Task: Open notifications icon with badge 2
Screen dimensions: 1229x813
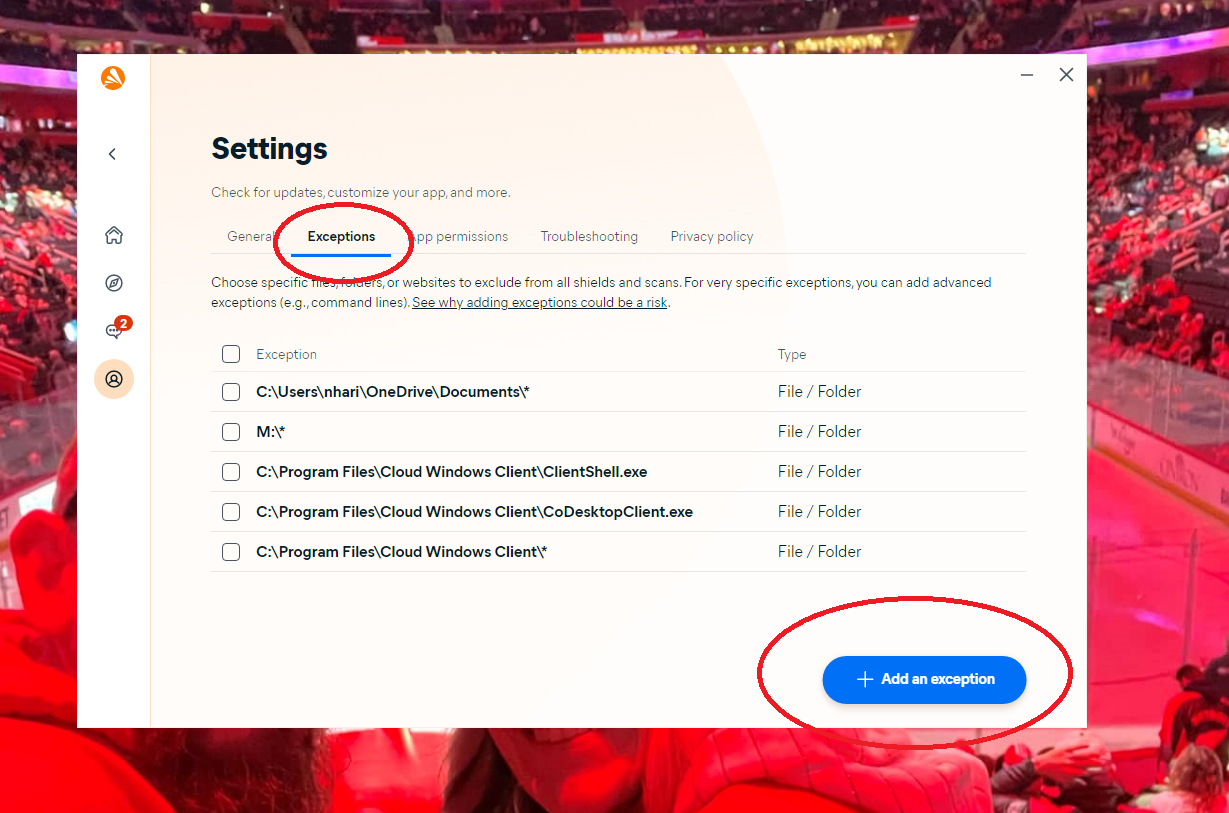Action: pos(116,329)
